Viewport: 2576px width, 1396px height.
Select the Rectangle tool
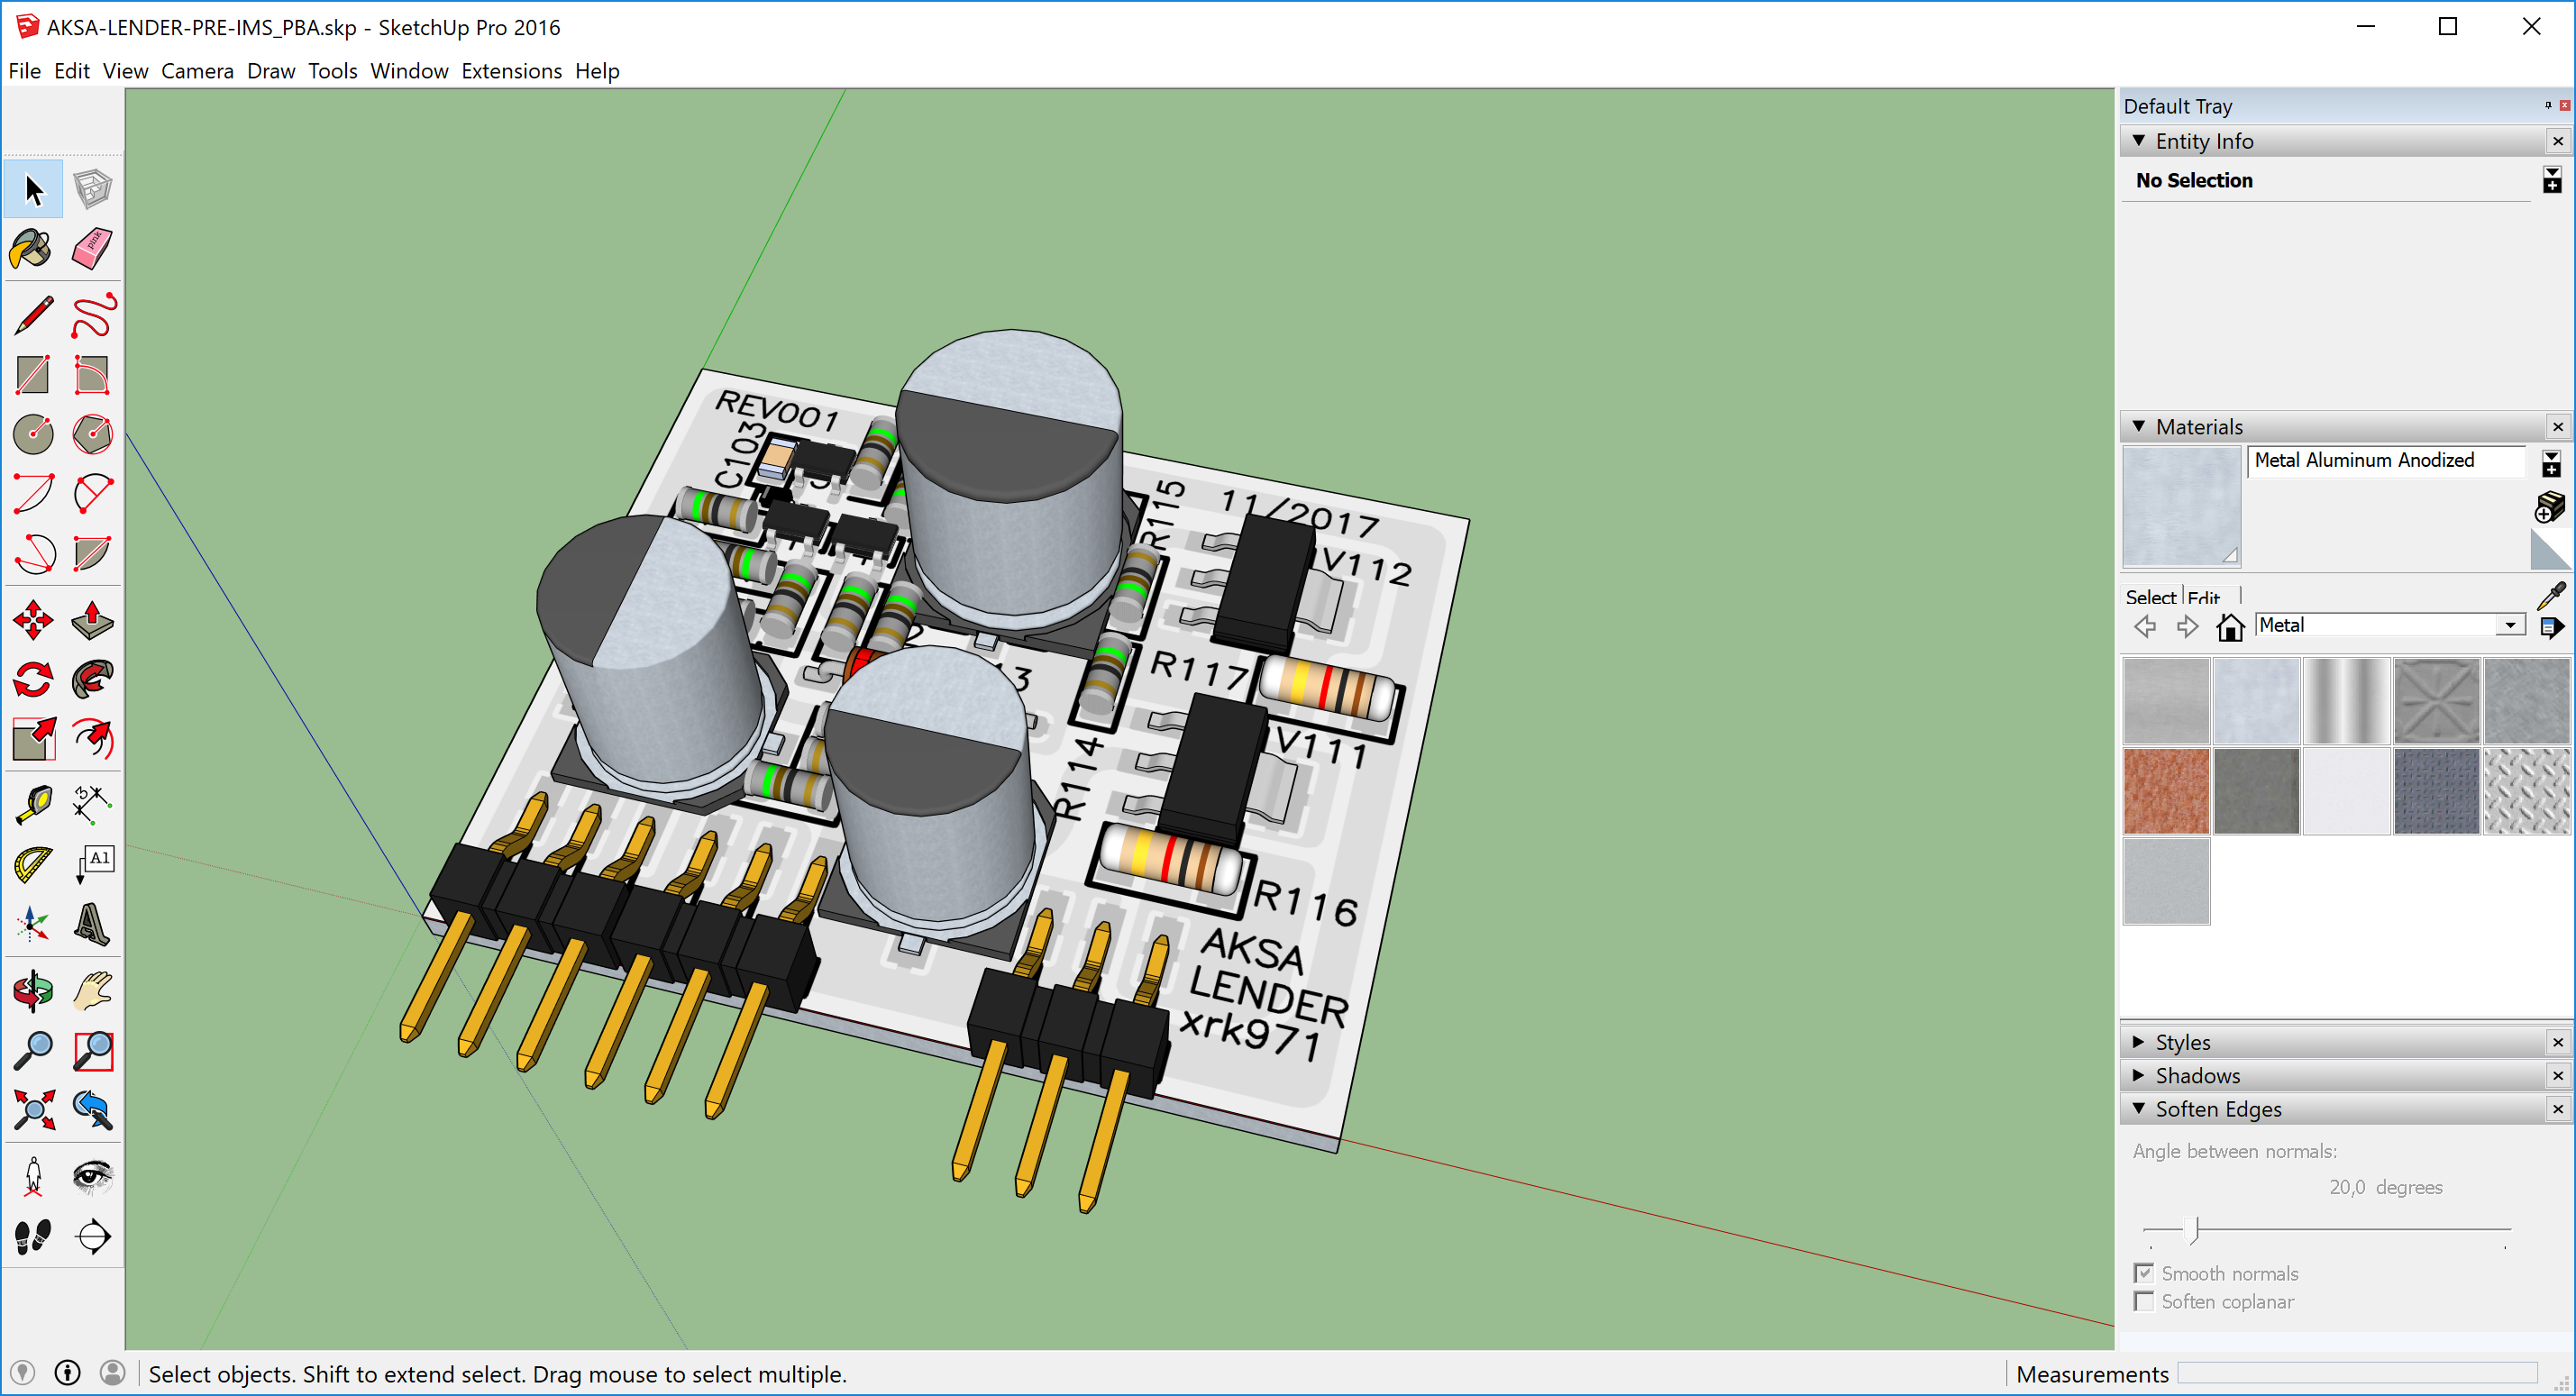pyautogui.click(x=33, y=375)
